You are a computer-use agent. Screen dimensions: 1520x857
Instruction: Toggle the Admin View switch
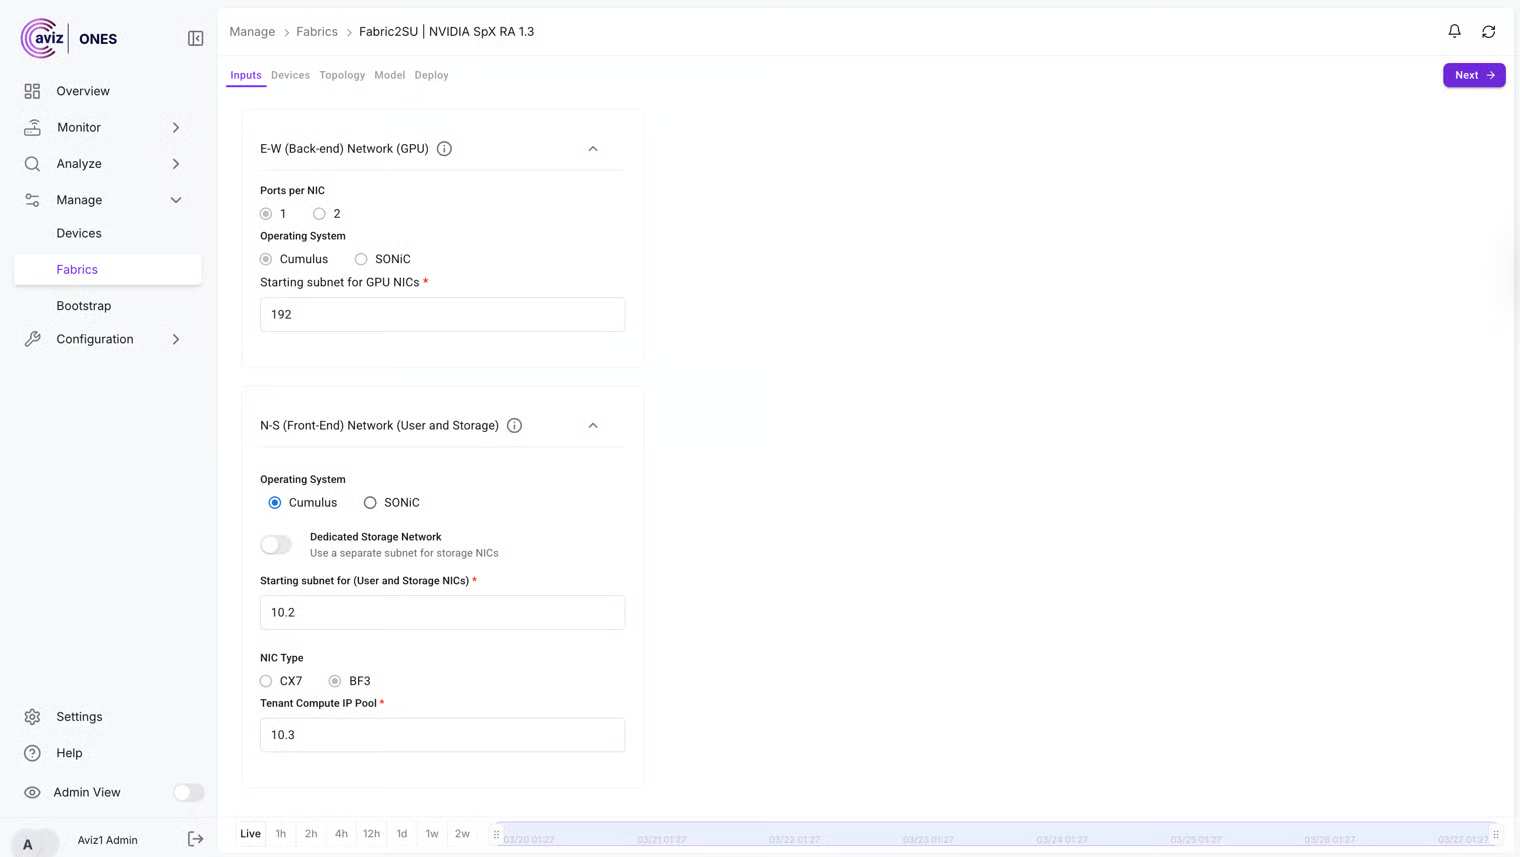point(188,792)
